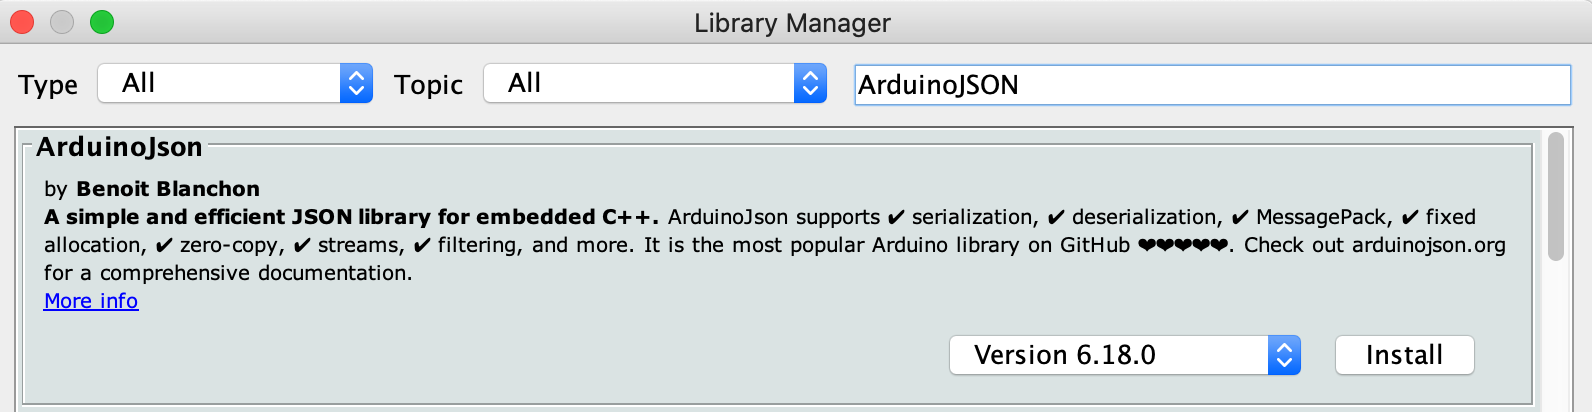Open the Topic filter dropdown
The width and height of the screenshot is (1592, 412).
(x=655, y=83)
